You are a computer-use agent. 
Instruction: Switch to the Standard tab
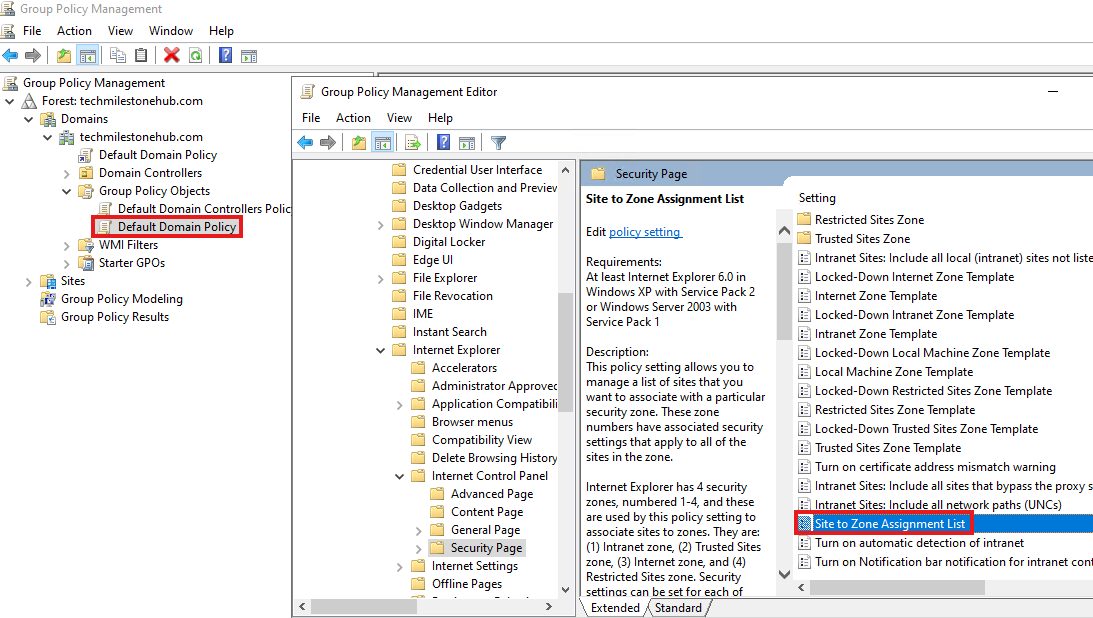(x=678, y=608)
